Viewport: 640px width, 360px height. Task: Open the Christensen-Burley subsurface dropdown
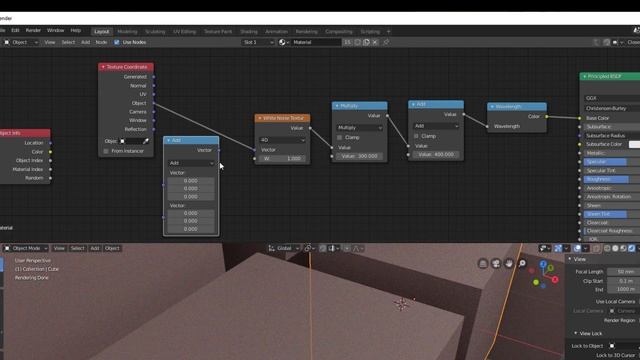coord(611,109)
